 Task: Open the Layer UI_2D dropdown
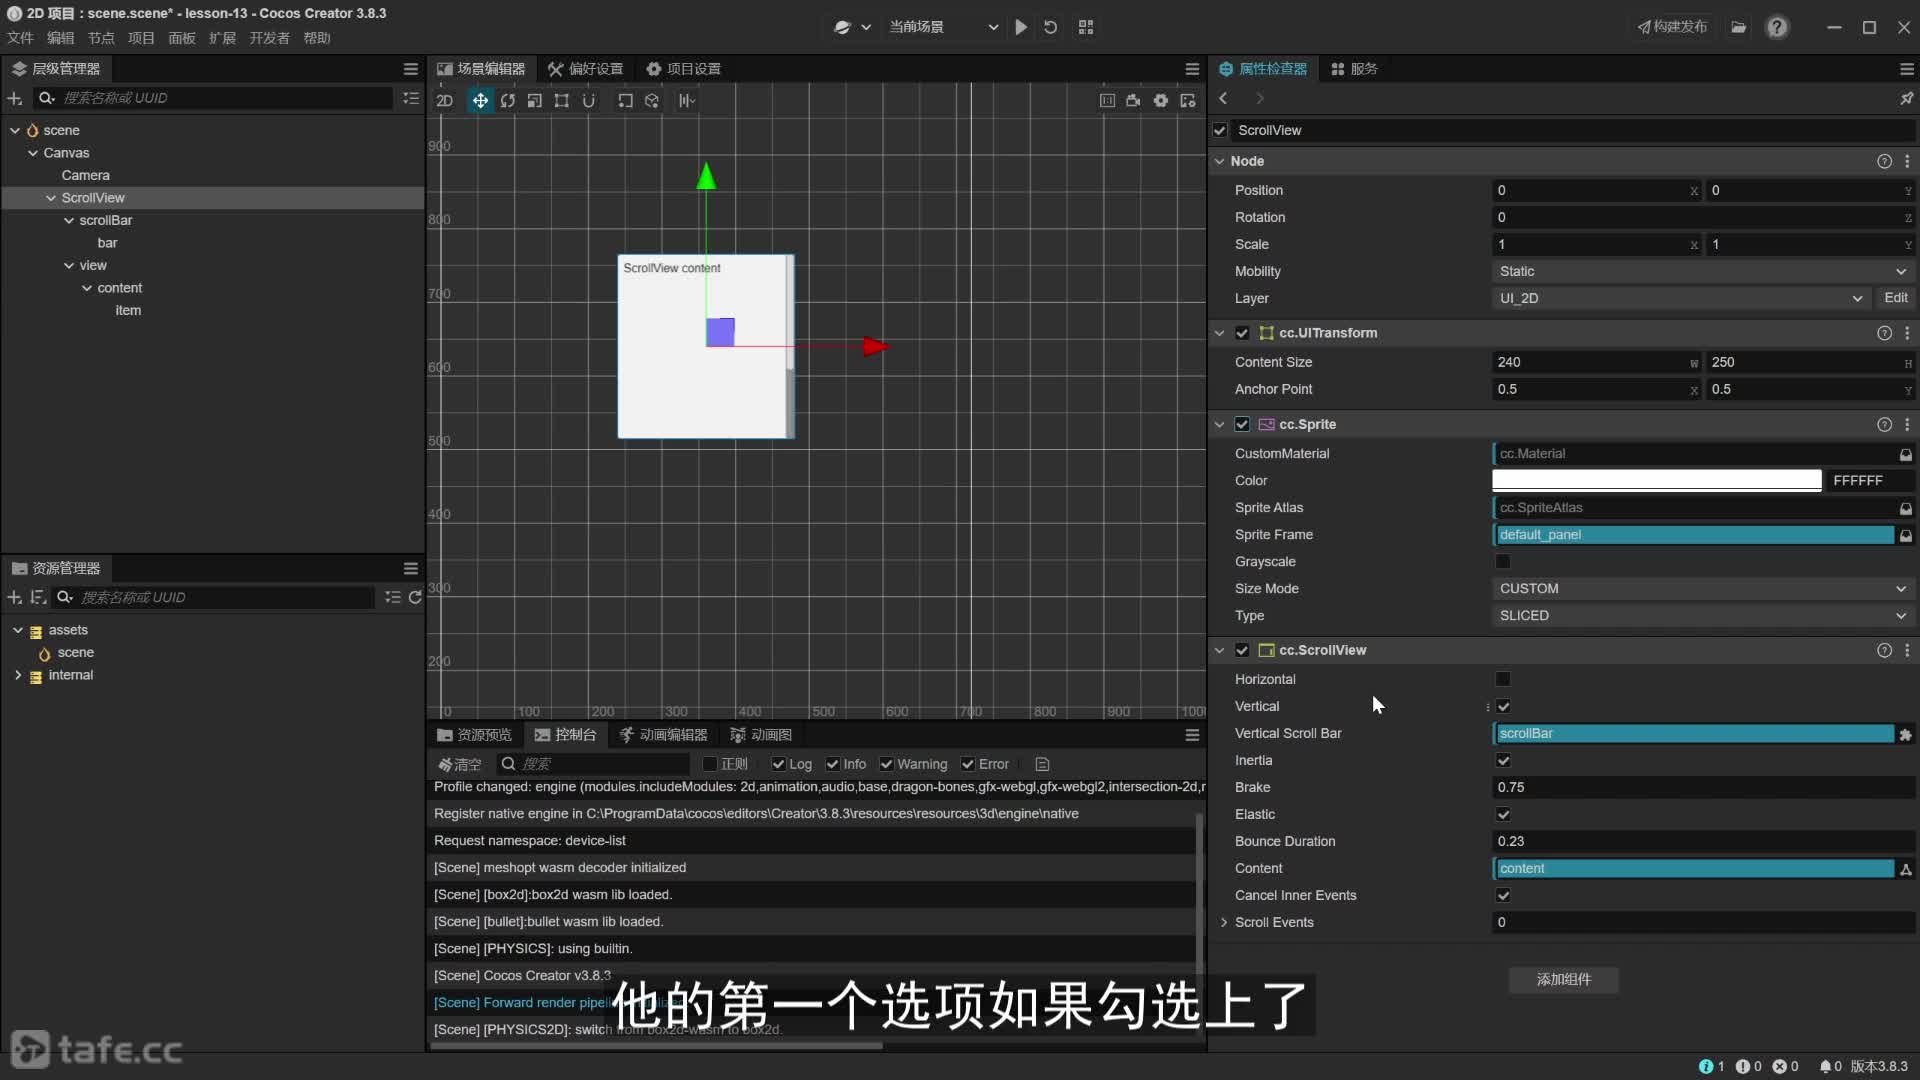coord(1680,298)
